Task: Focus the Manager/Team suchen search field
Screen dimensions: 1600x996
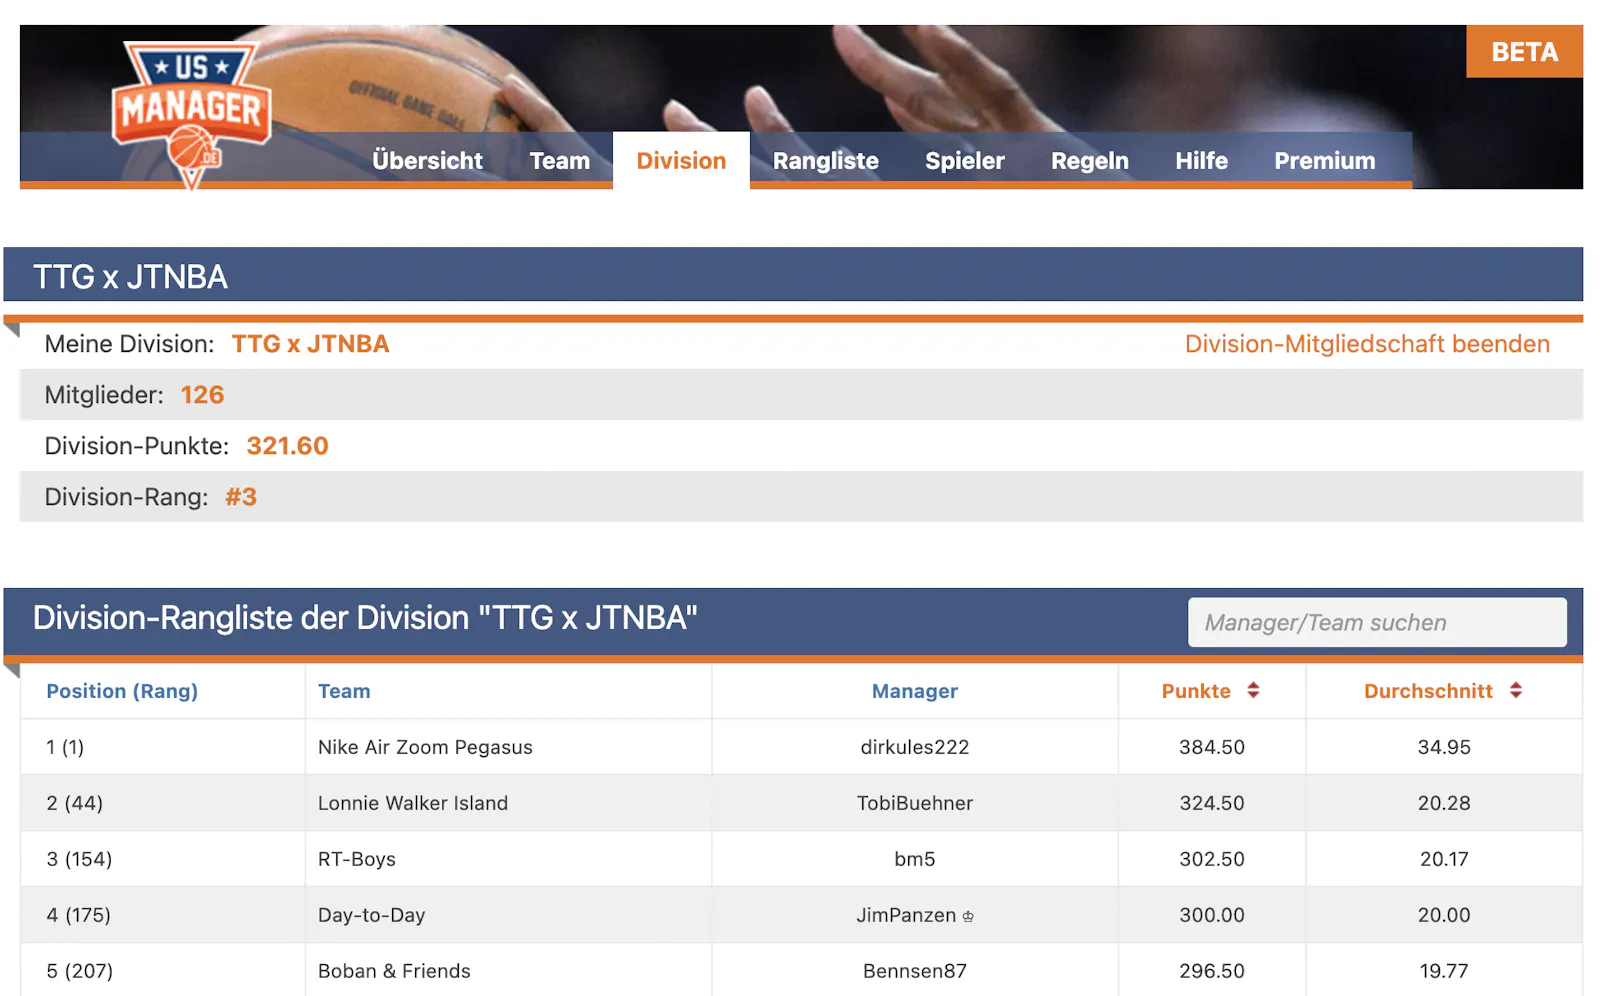Action: pyautogui.click(x=1377, y=622)
